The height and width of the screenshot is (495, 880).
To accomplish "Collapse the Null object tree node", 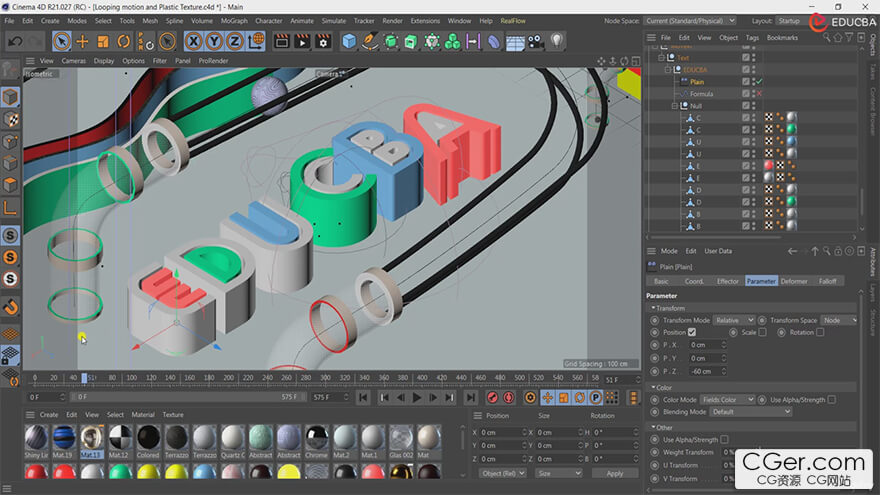I will coord(675,106).
